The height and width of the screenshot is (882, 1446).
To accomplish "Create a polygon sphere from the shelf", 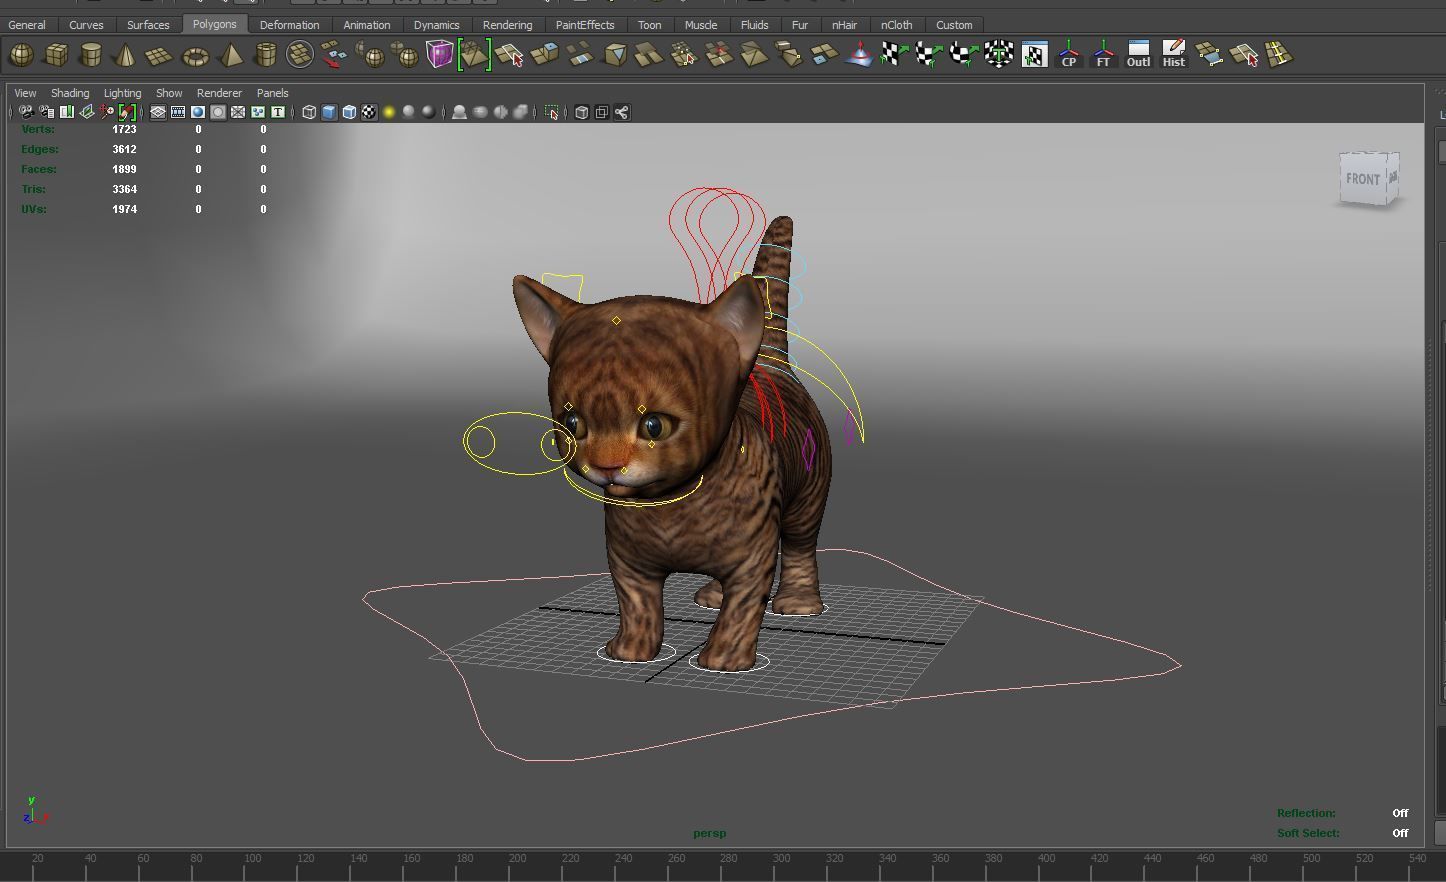I will point(21,55).
